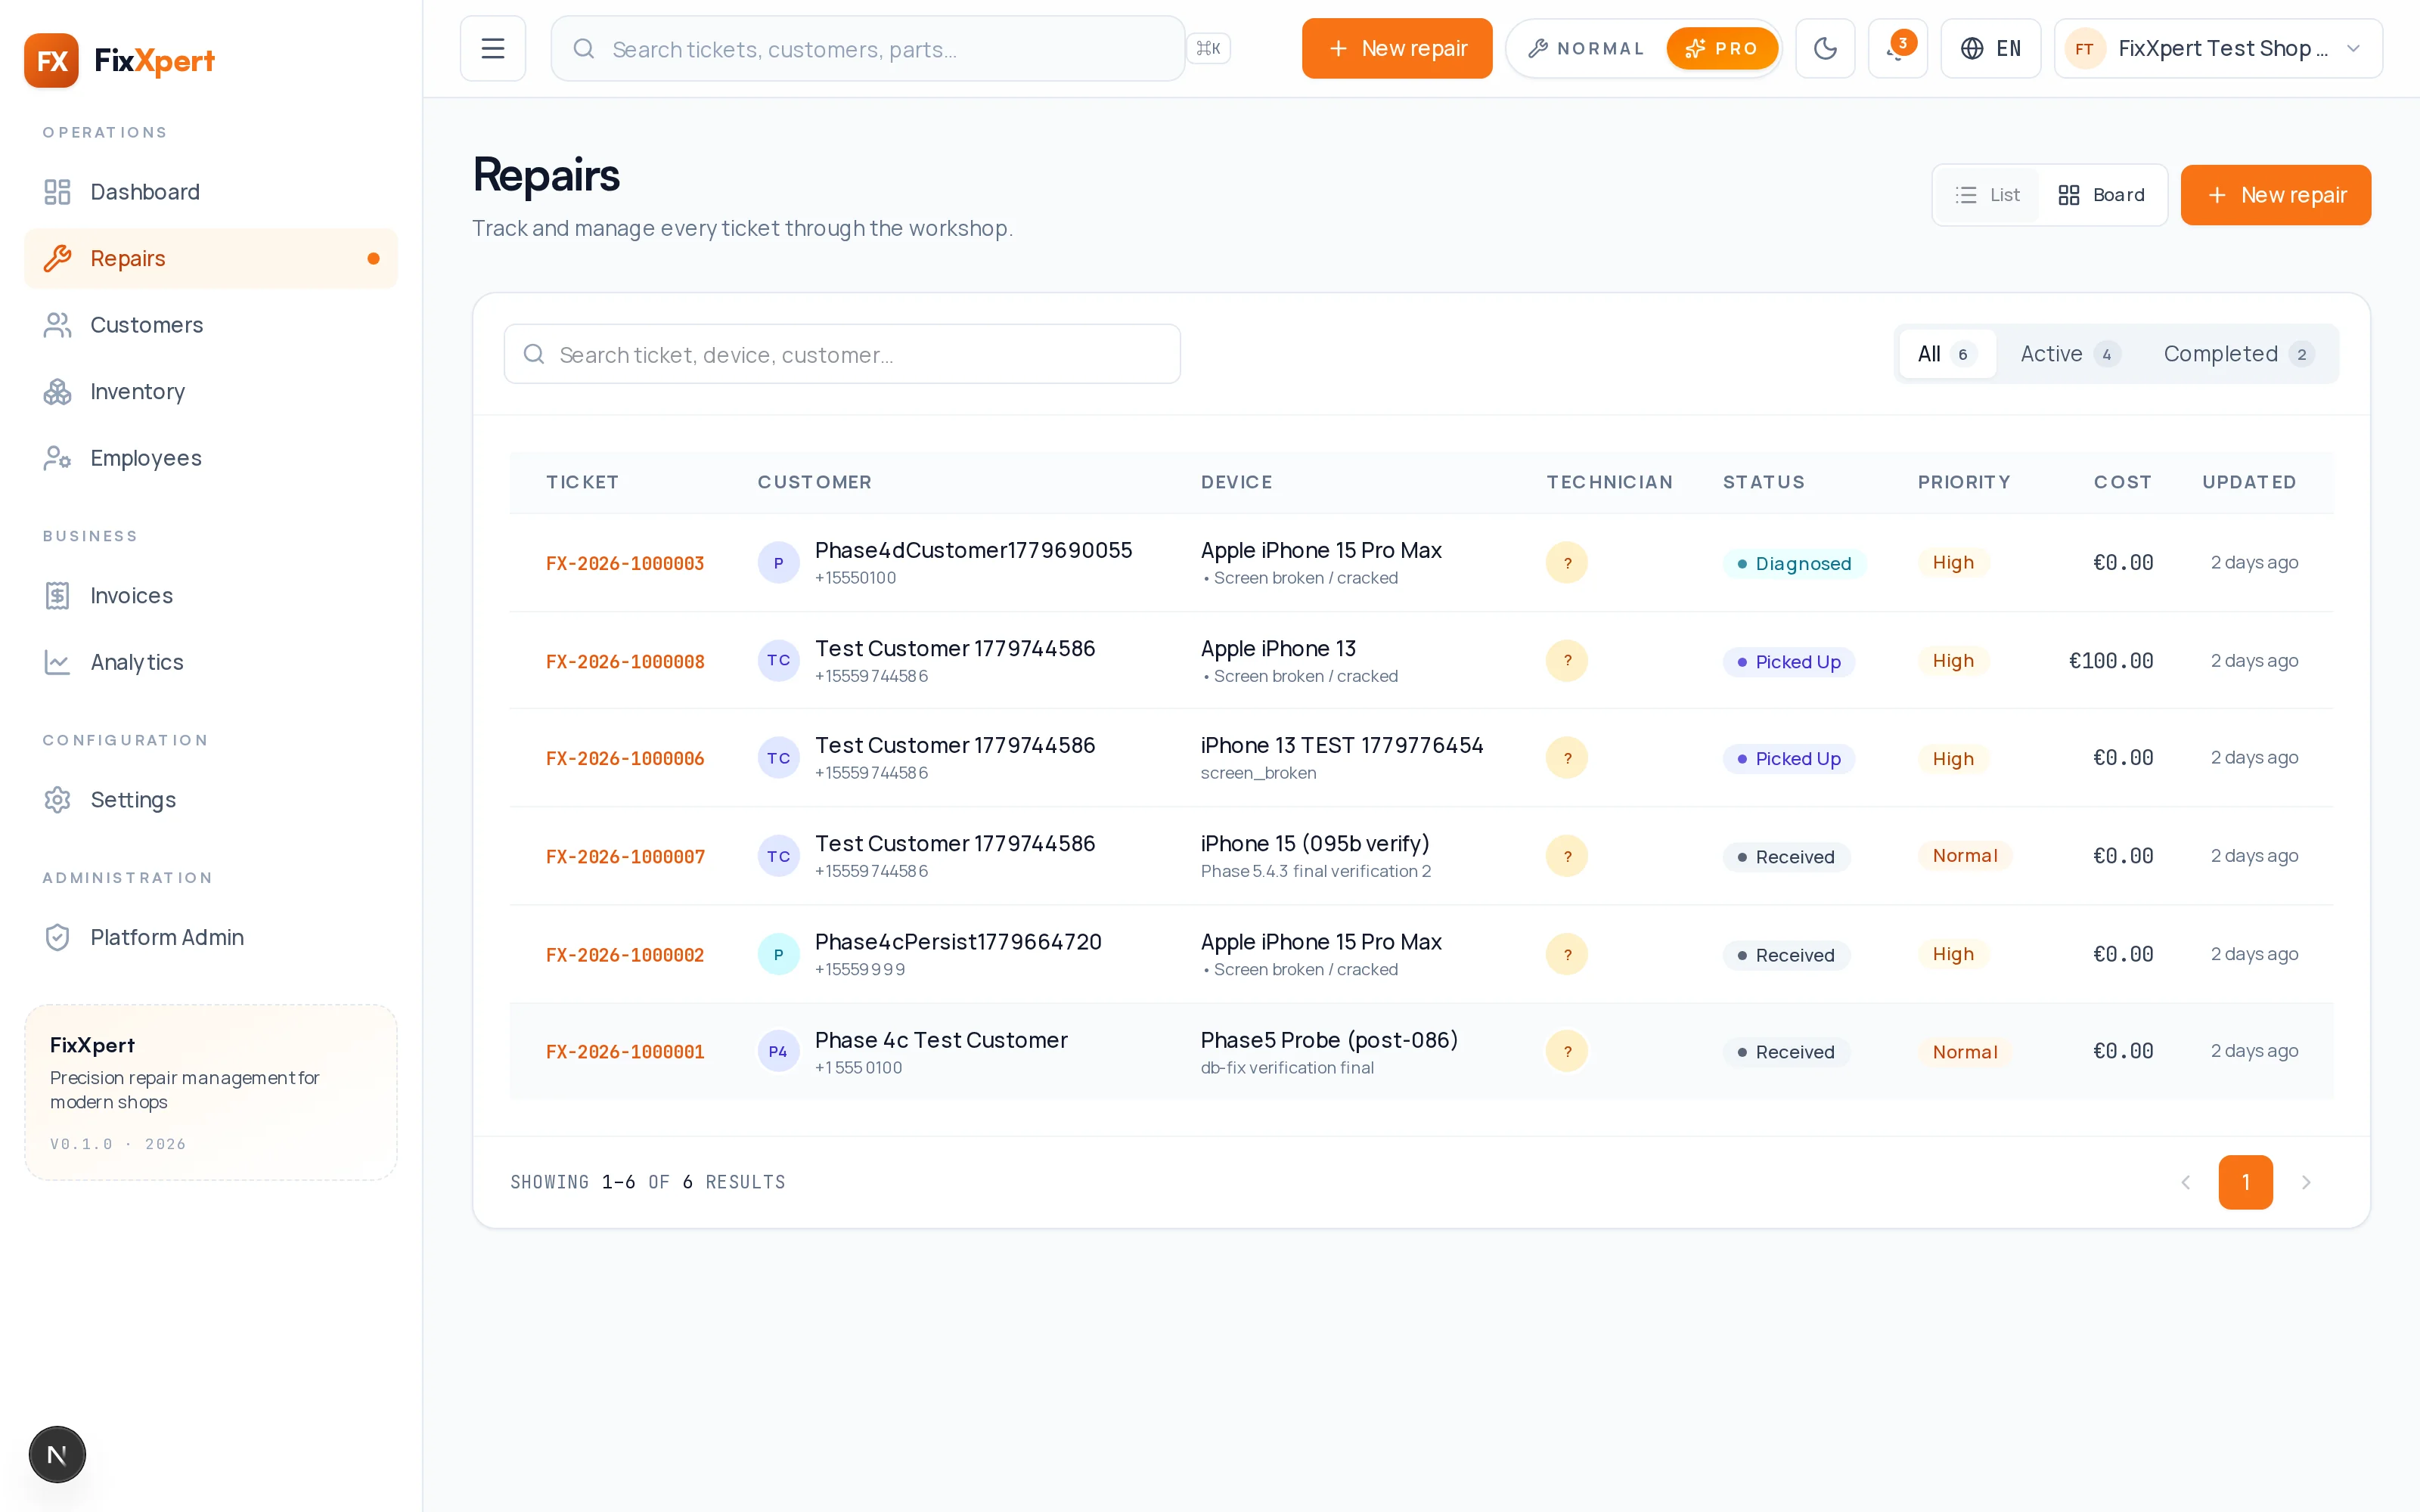
Task: Open ticket FX-2026-1000002
Action: click(625, 955)
